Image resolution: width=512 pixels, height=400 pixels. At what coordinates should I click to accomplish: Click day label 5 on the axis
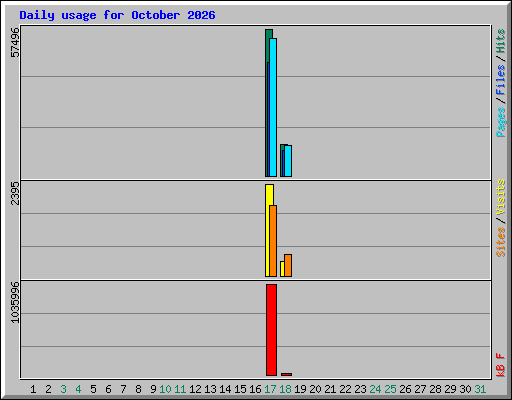point(93,389)
